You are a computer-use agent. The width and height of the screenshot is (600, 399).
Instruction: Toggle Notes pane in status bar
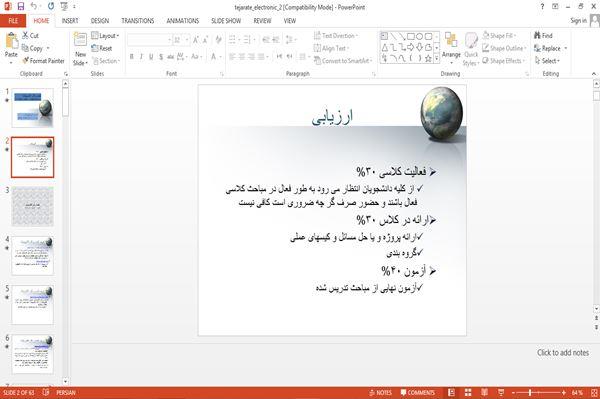(380, 392)
